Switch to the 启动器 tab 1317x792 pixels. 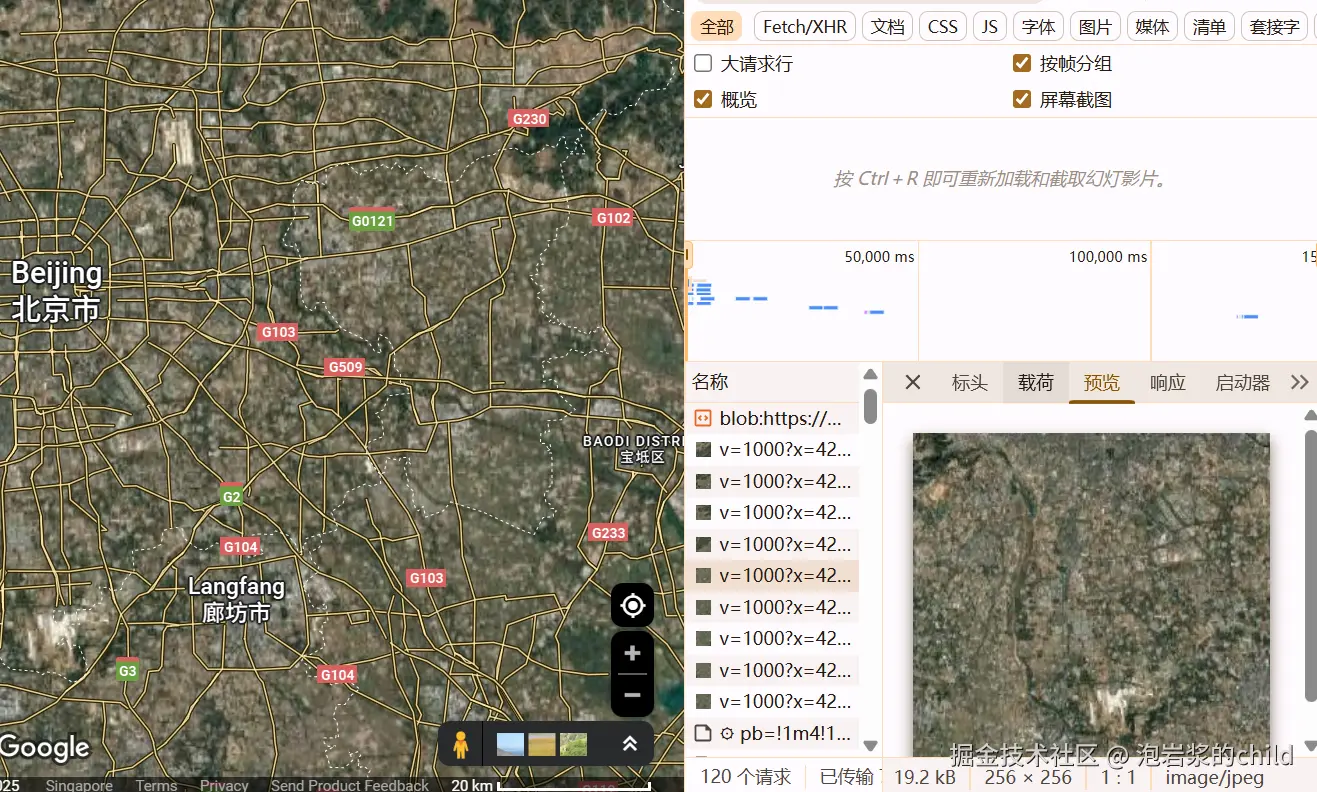click(x=1242, y=382)
